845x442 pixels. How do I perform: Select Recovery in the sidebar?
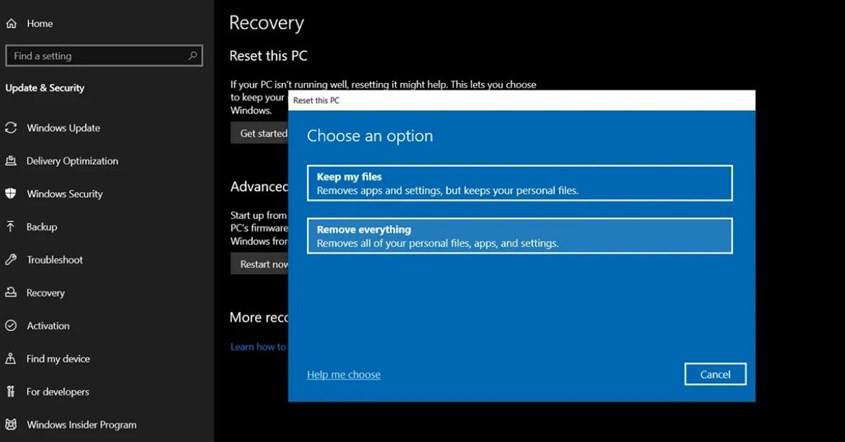(45, 293)
